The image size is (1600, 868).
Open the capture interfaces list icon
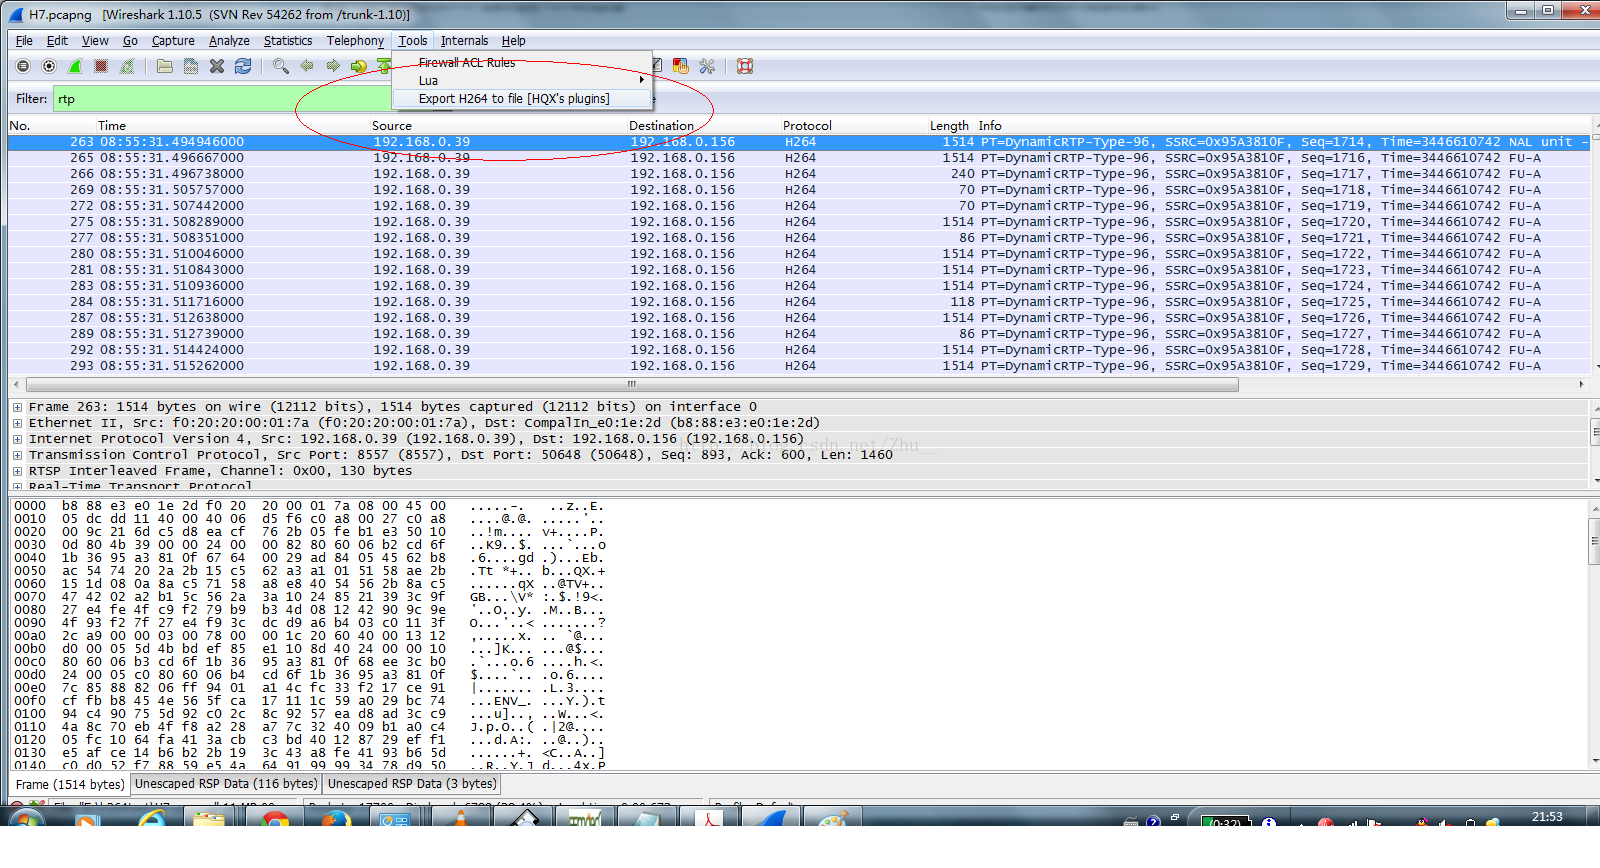tap(23, 66)
